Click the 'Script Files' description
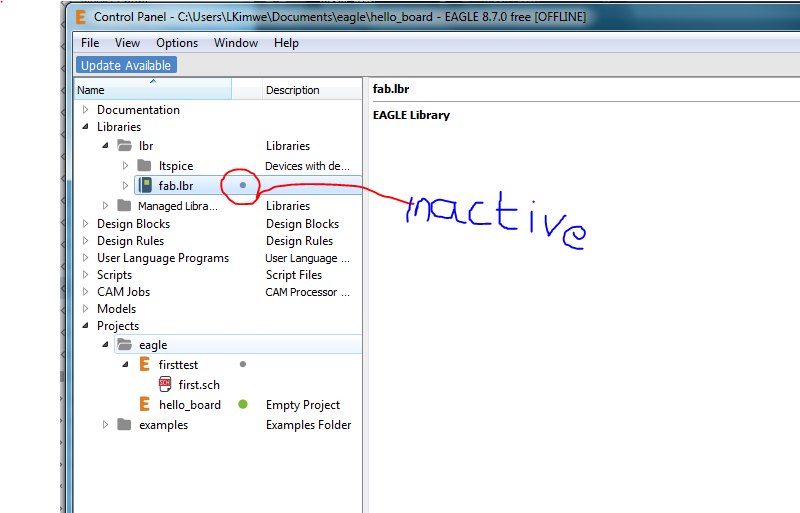This screenshot has width=800, height=513. 294,275
